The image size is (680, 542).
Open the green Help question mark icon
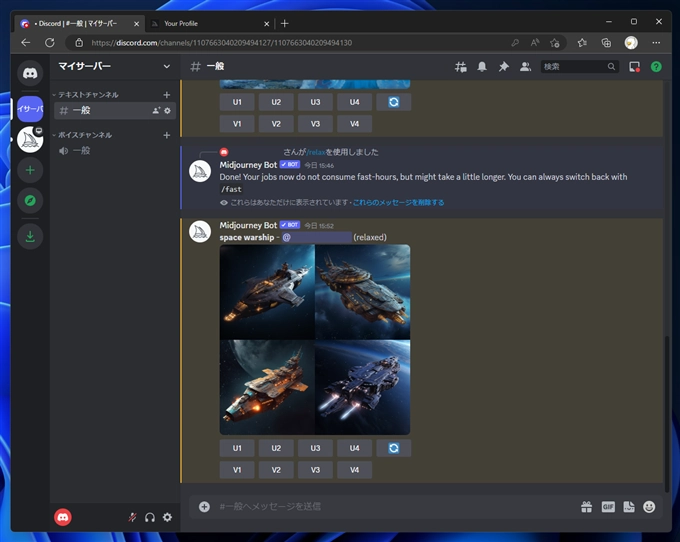point(656,67)
